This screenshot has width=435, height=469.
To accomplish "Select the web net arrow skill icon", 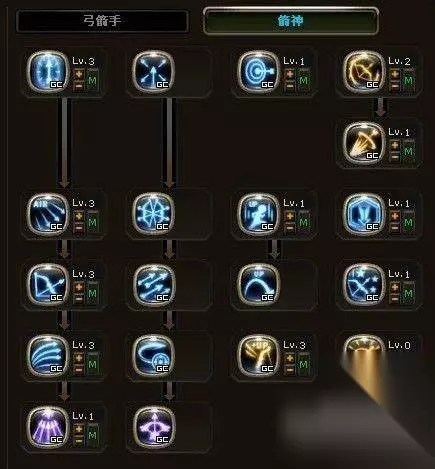I will coord(153,213).
